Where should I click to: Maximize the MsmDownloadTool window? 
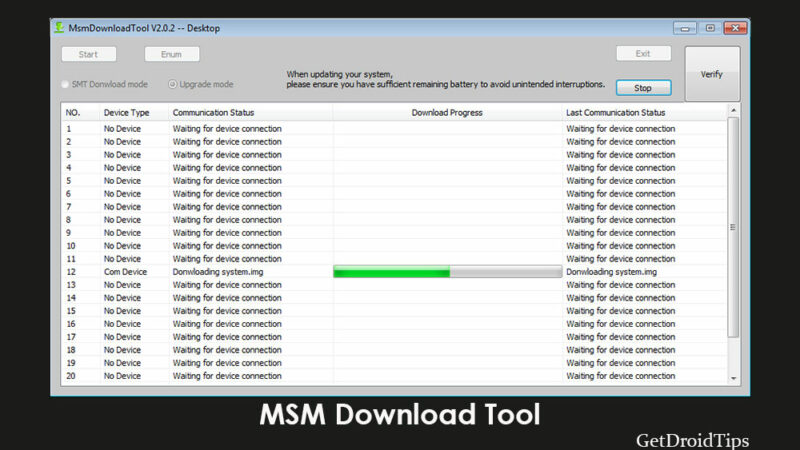(x=710, y=28)
